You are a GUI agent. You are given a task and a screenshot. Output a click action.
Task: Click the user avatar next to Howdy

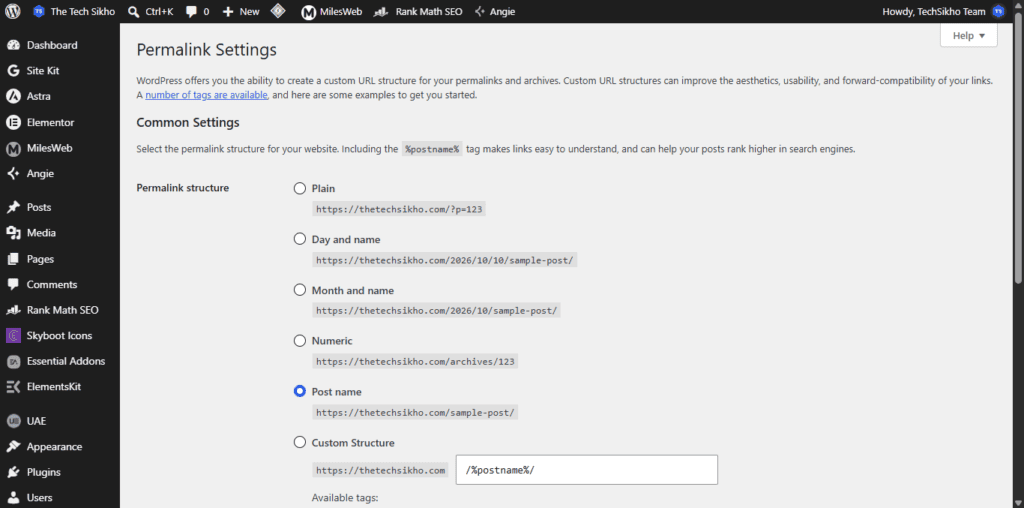click(x=998, y=11)
